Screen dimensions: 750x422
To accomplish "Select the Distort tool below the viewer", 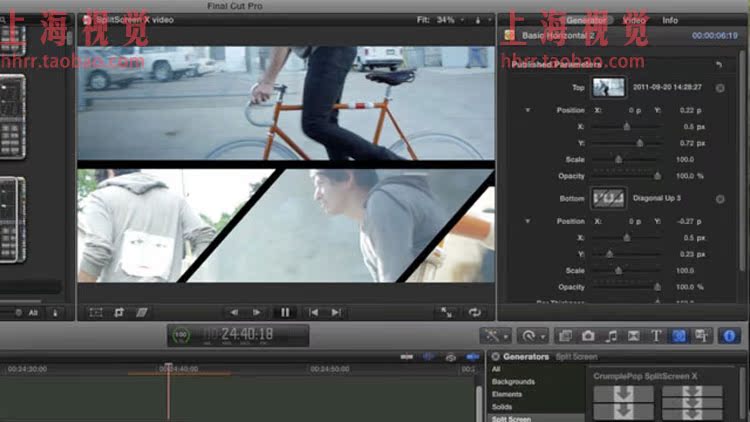I will [142, 312].
